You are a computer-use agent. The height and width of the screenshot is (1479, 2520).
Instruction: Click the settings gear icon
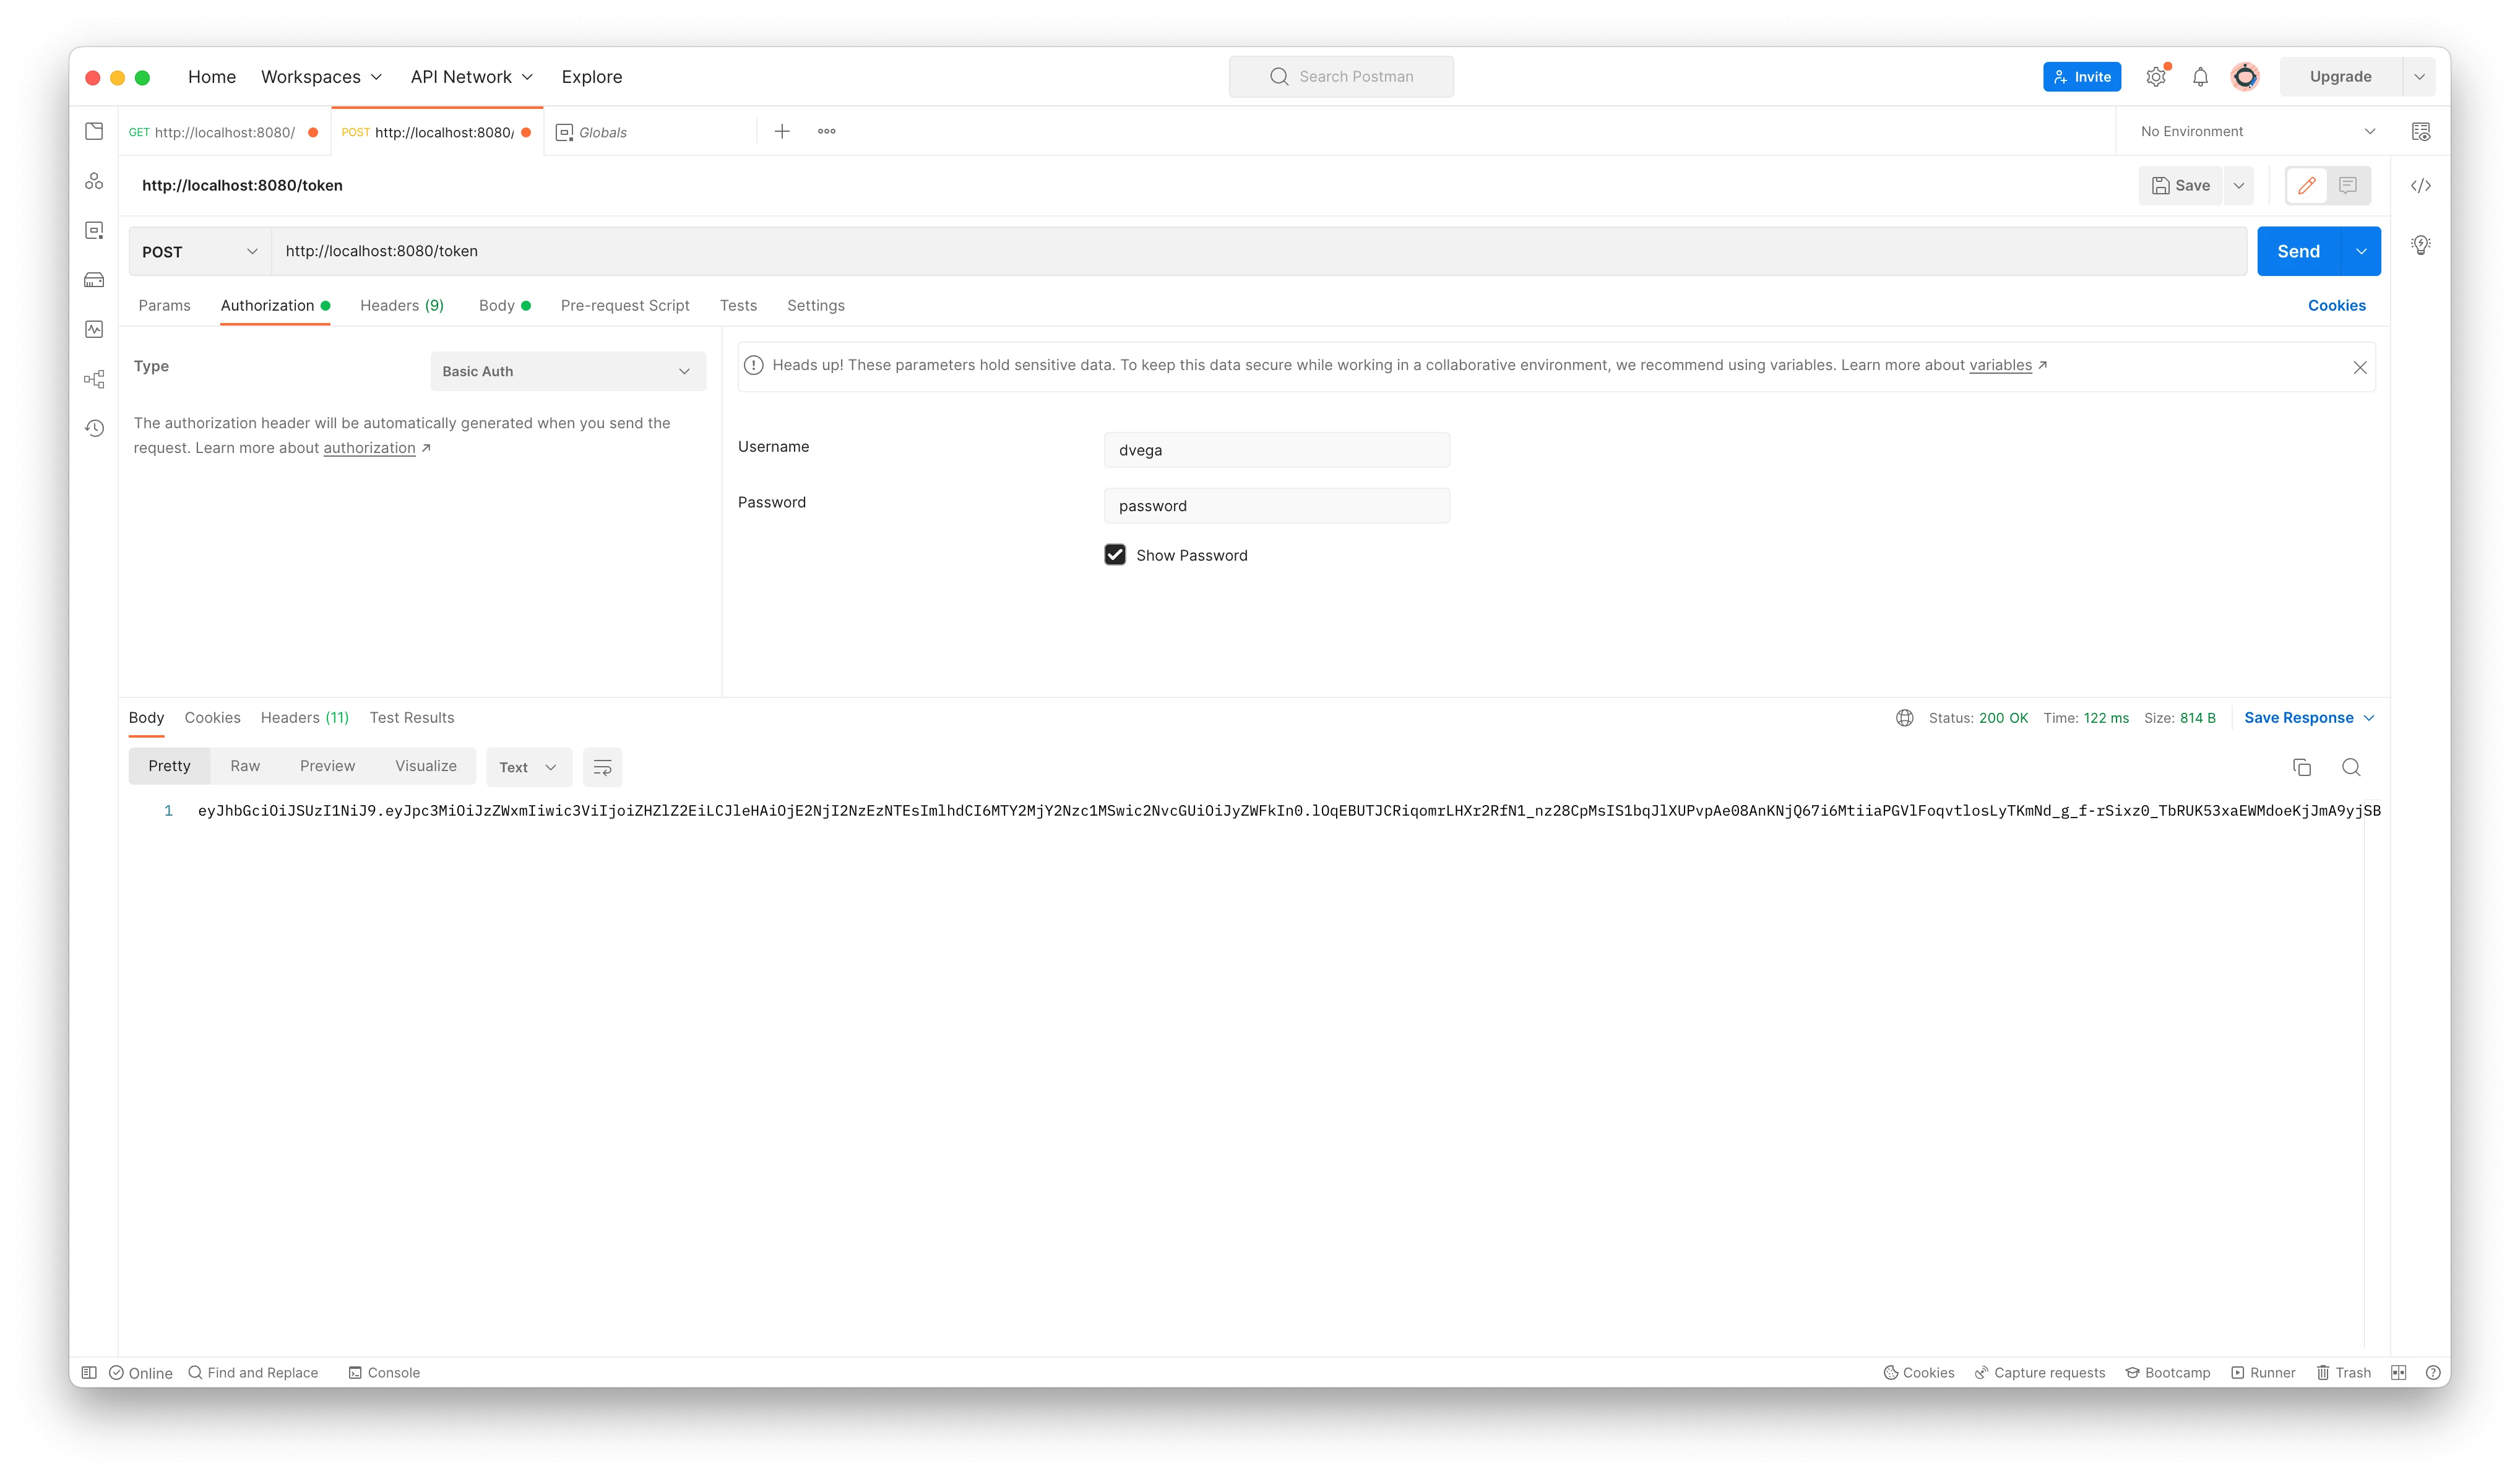coord(2155,75)
